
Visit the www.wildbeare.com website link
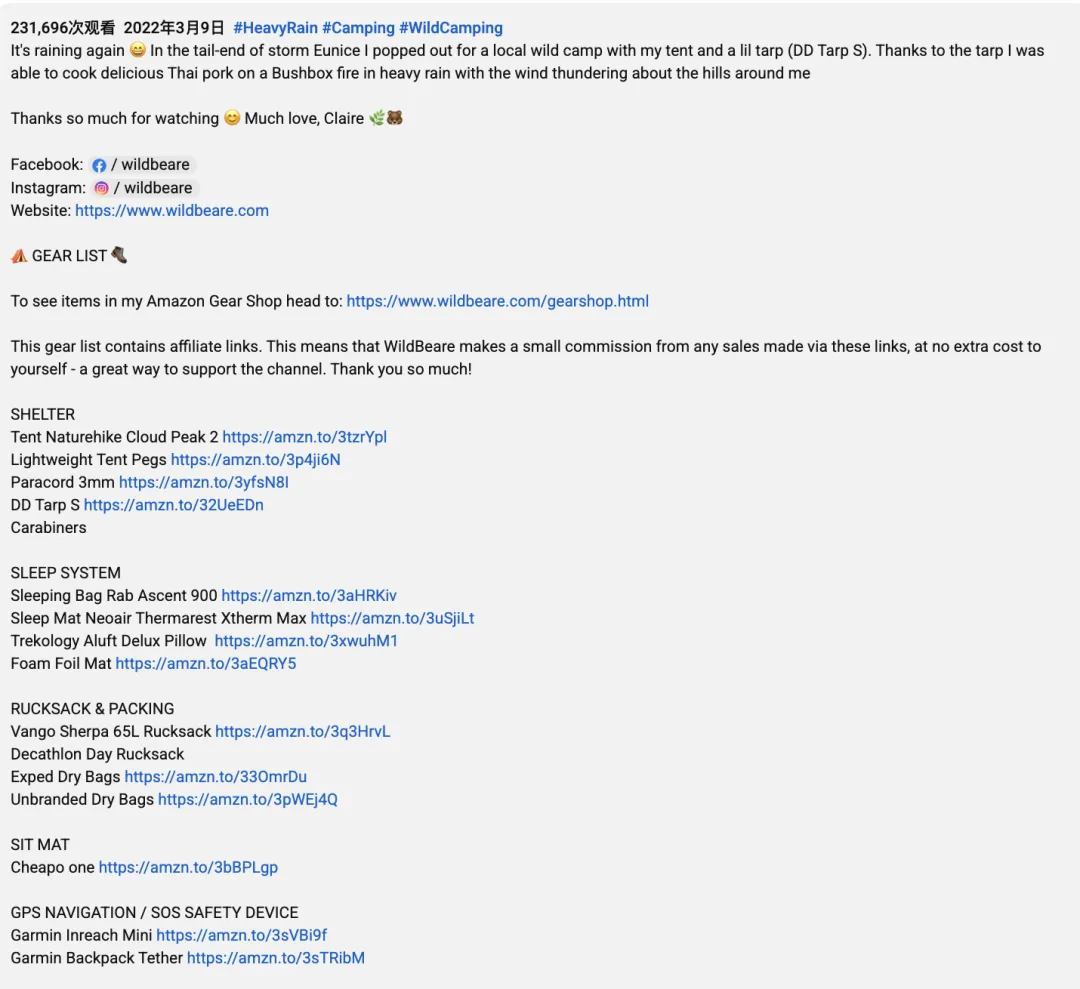[172, 211]
